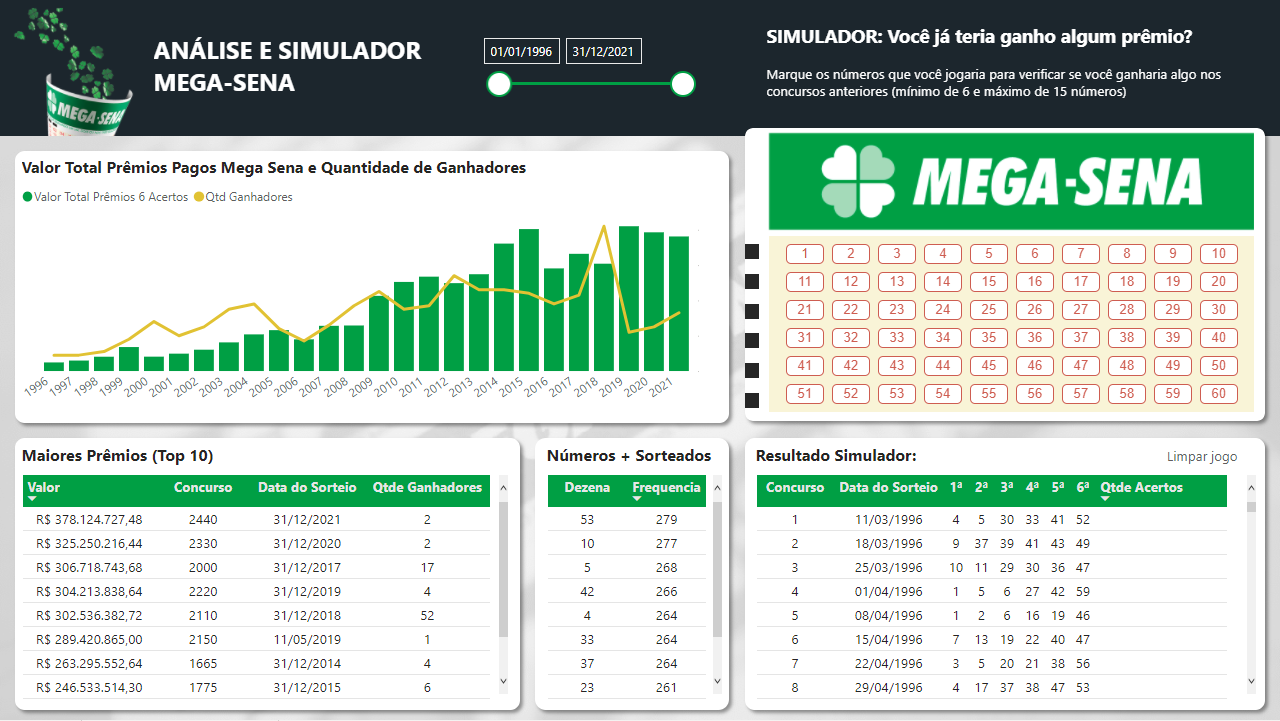Click concurso 2150 cell in Top 10
Screen dimensions: 1280x721
click(x=203, y=639)
